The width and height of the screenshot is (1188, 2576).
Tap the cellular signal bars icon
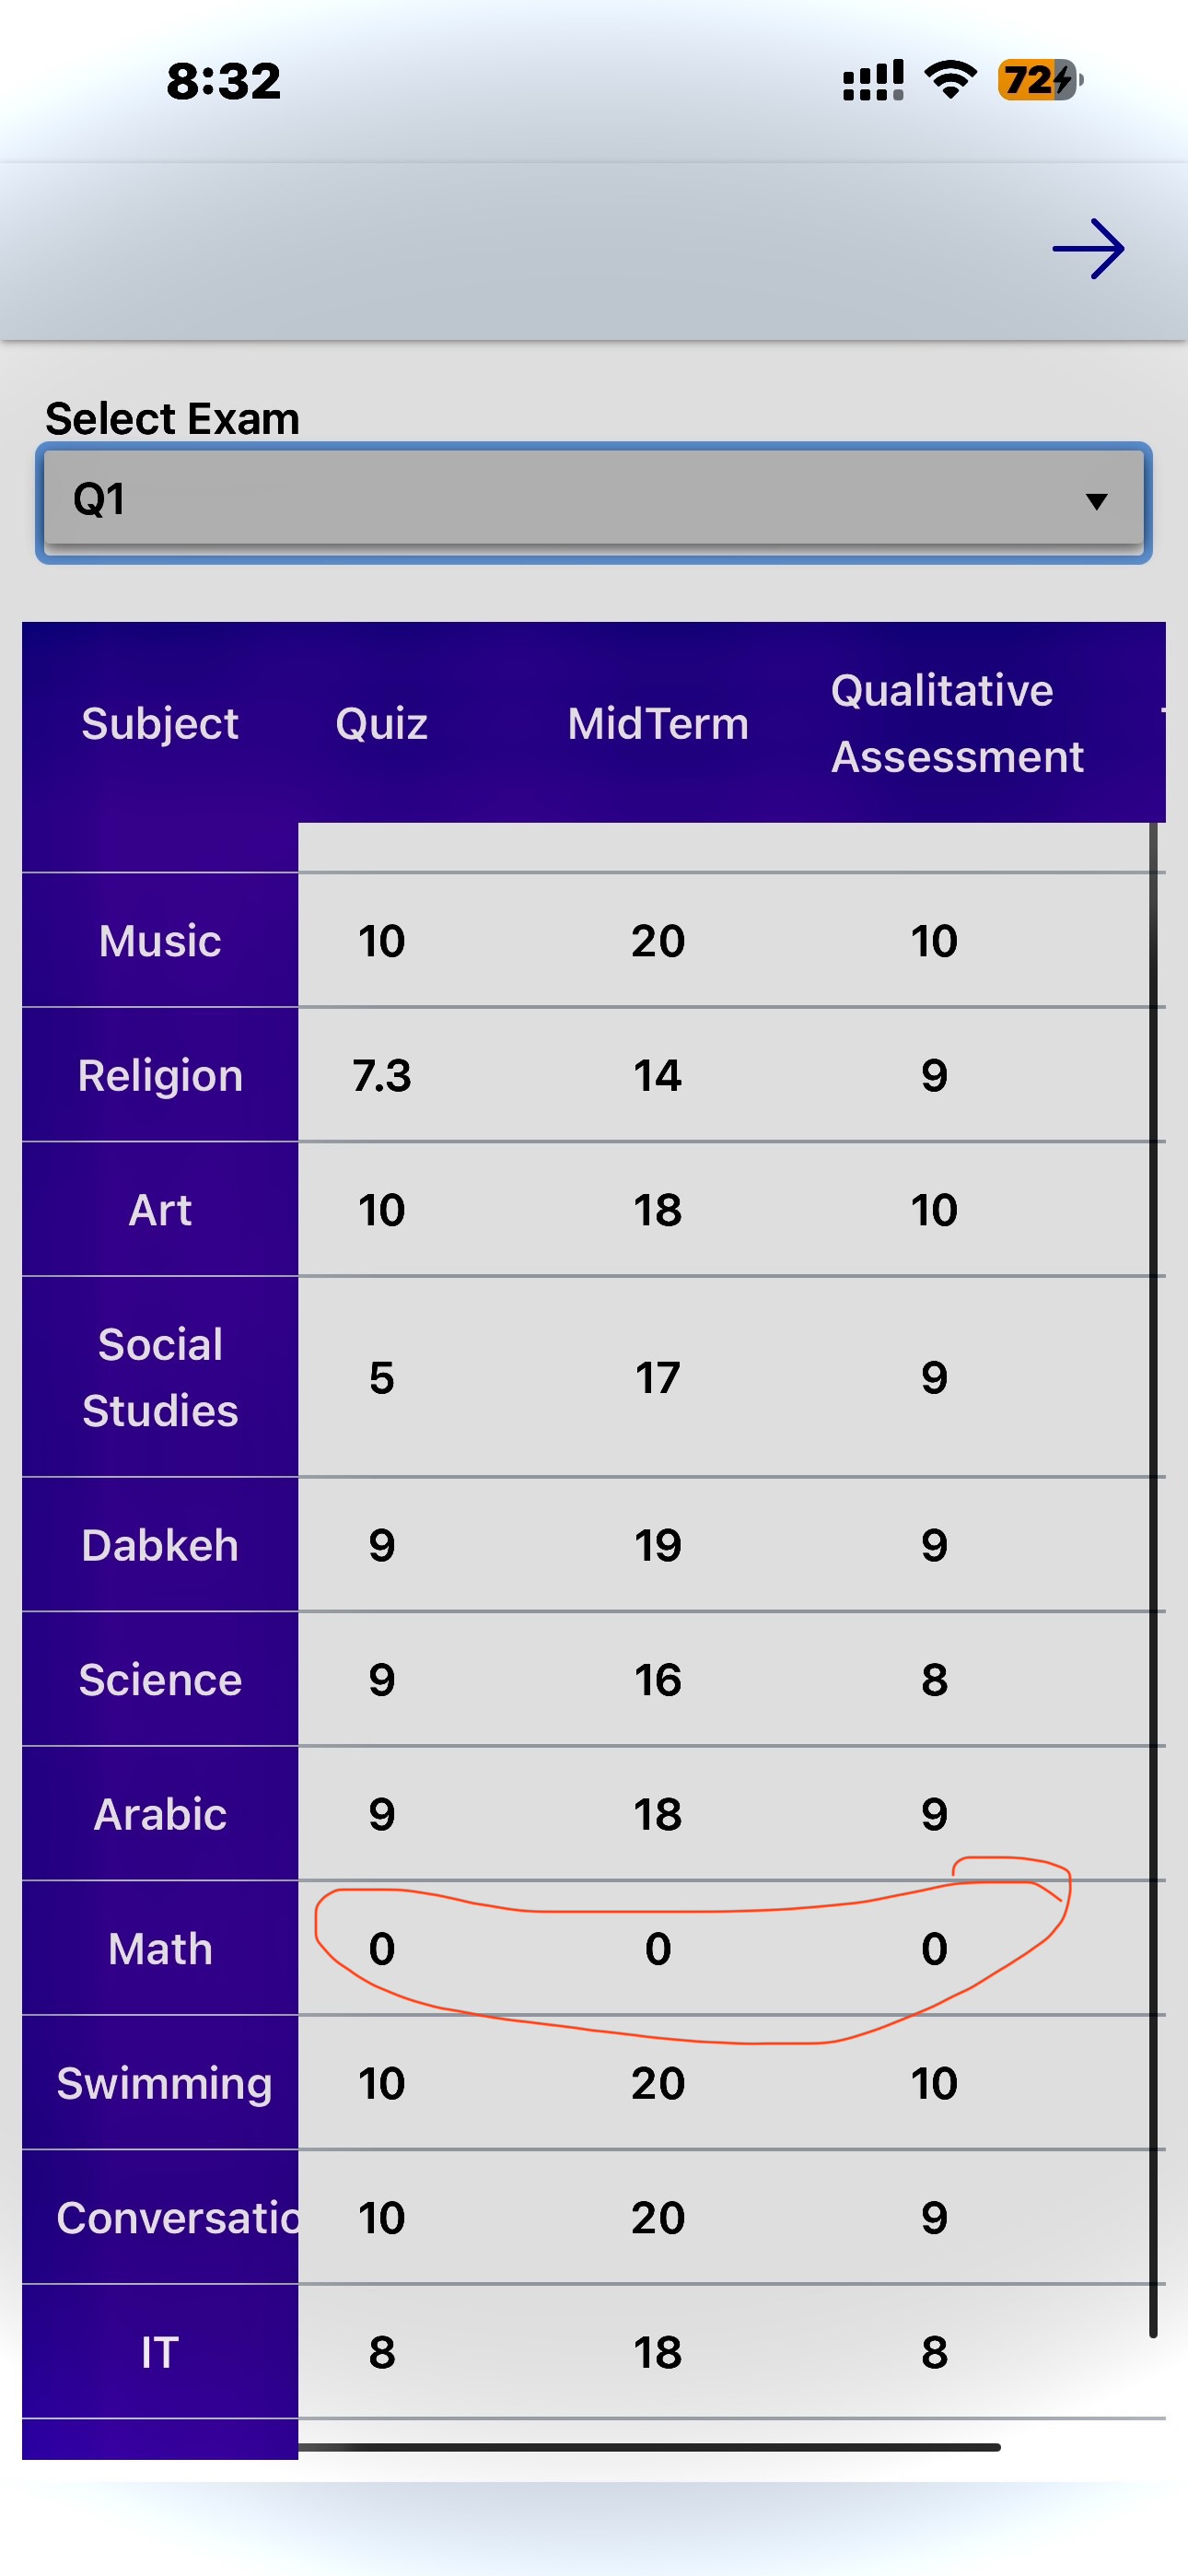[873, 80]
